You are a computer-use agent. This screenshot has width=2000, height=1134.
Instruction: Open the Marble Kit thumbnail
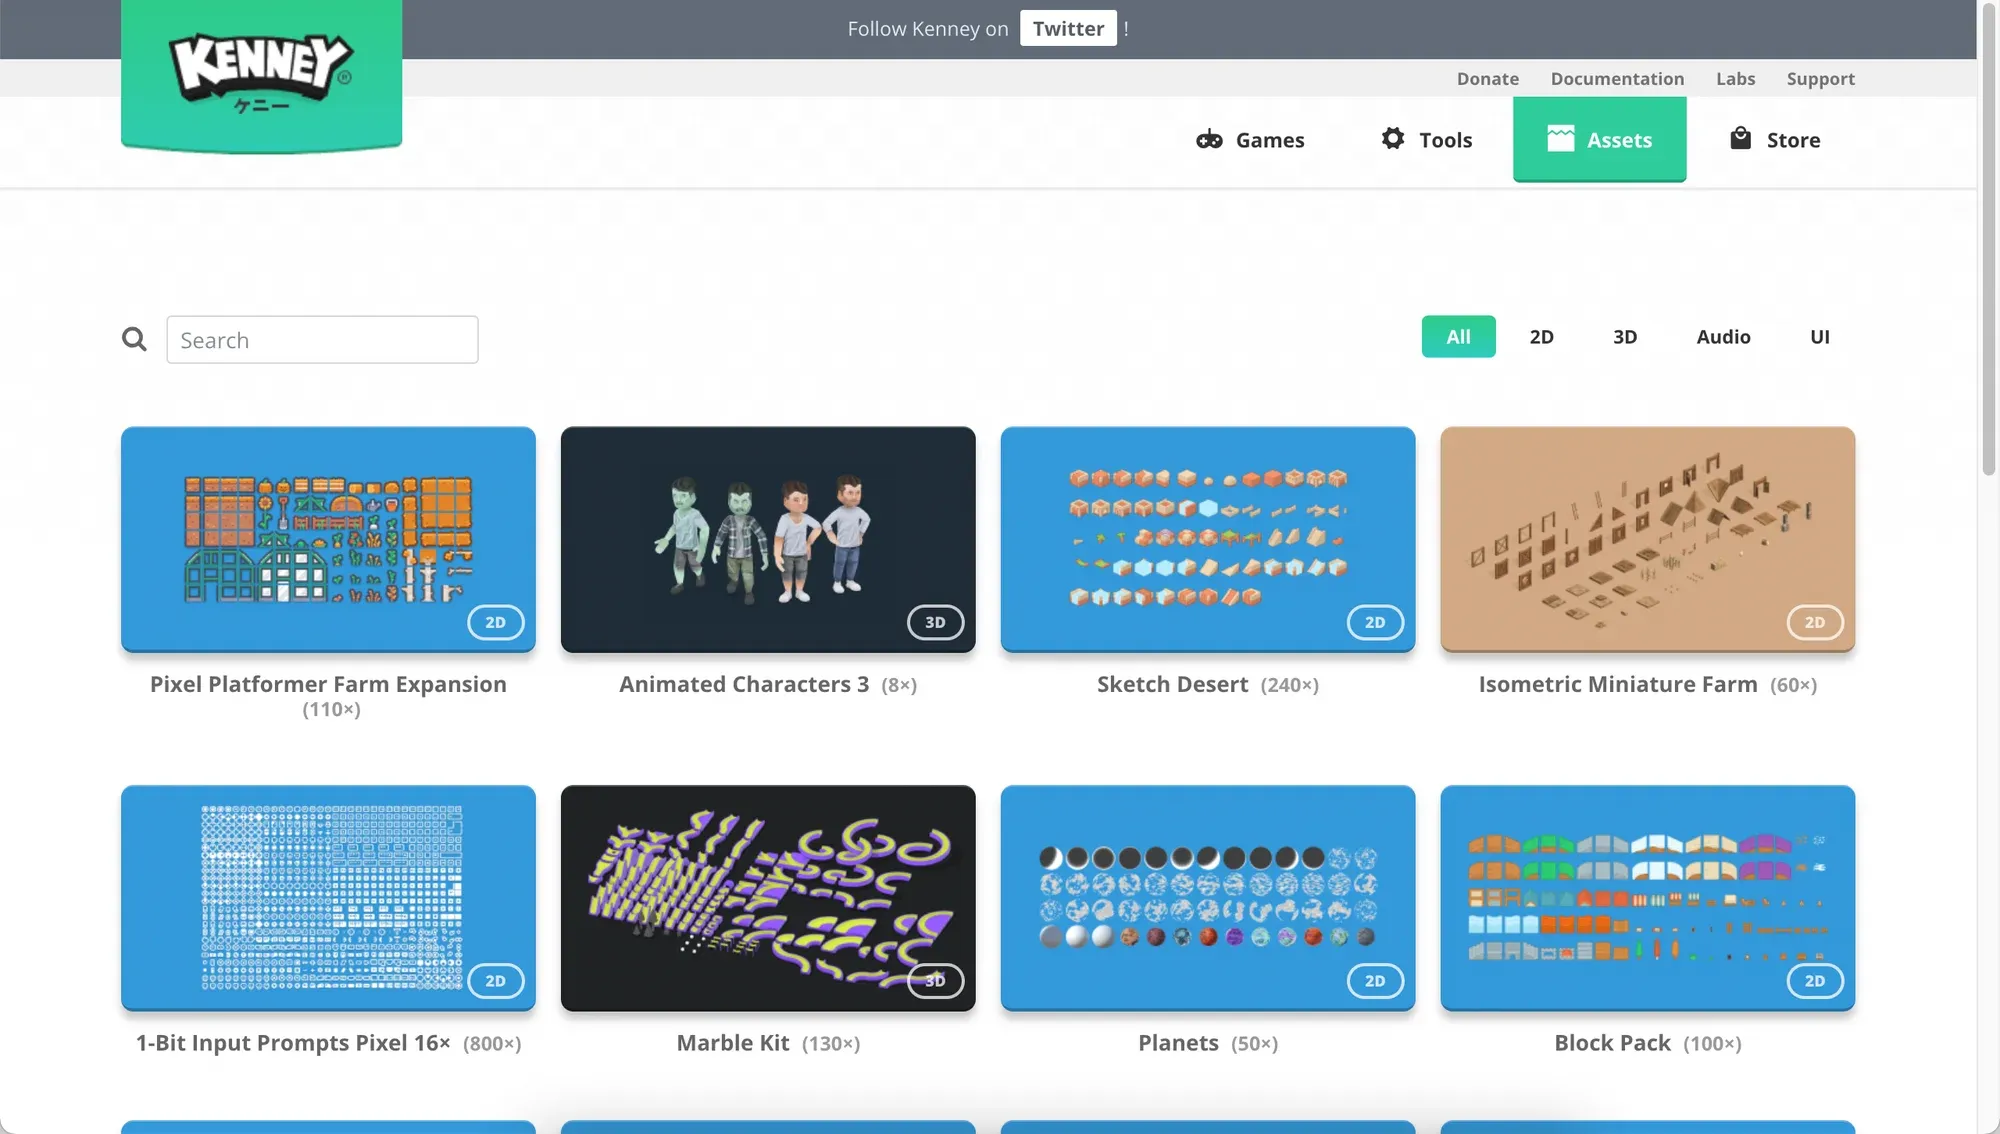768,897
